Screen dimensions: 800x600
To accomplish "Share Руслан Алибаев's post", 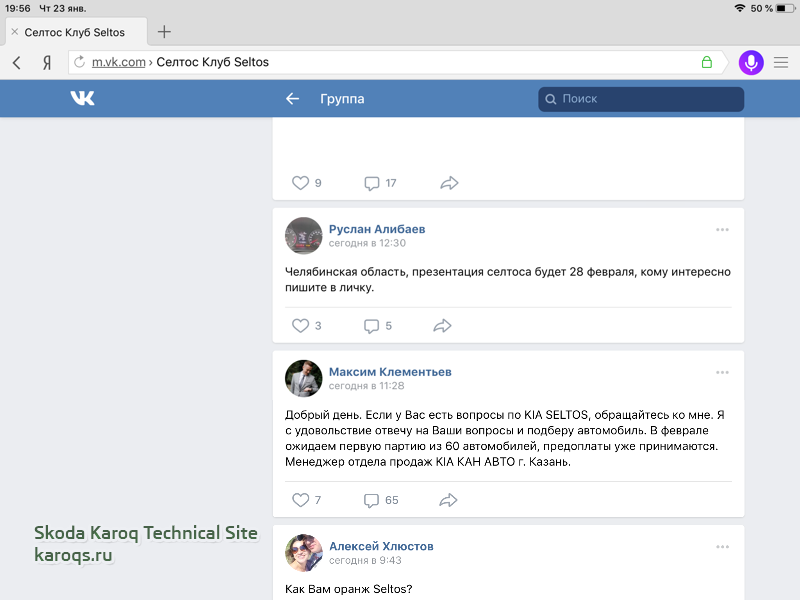I will tap(443, 325).
